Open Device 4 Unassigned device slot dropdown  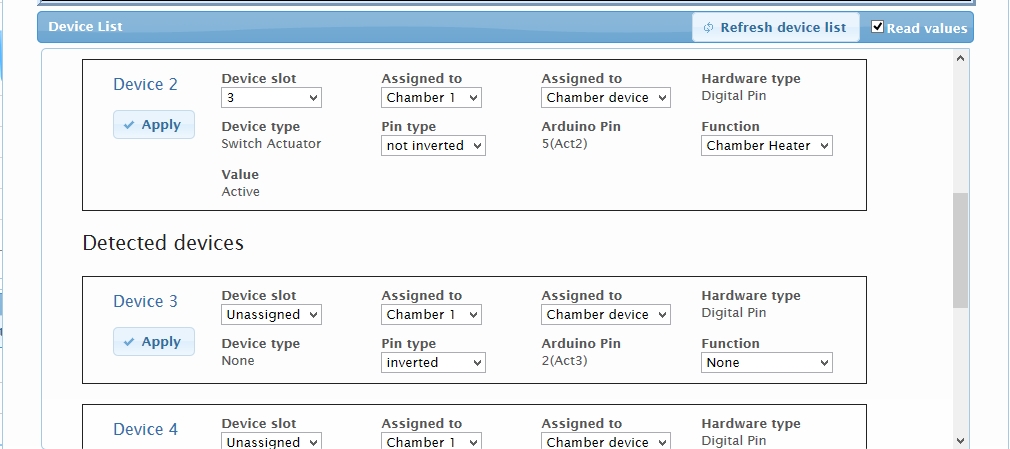[x=271, y=441]
